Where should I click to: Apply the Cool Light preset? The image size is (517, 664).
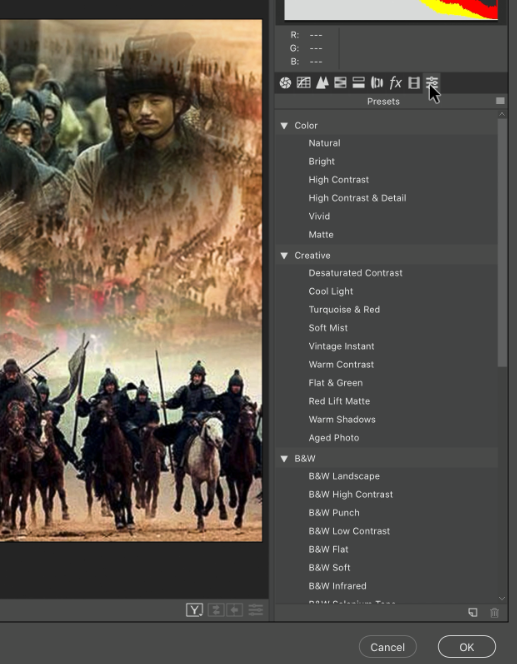pyautogui.click(x=331, y=291)
